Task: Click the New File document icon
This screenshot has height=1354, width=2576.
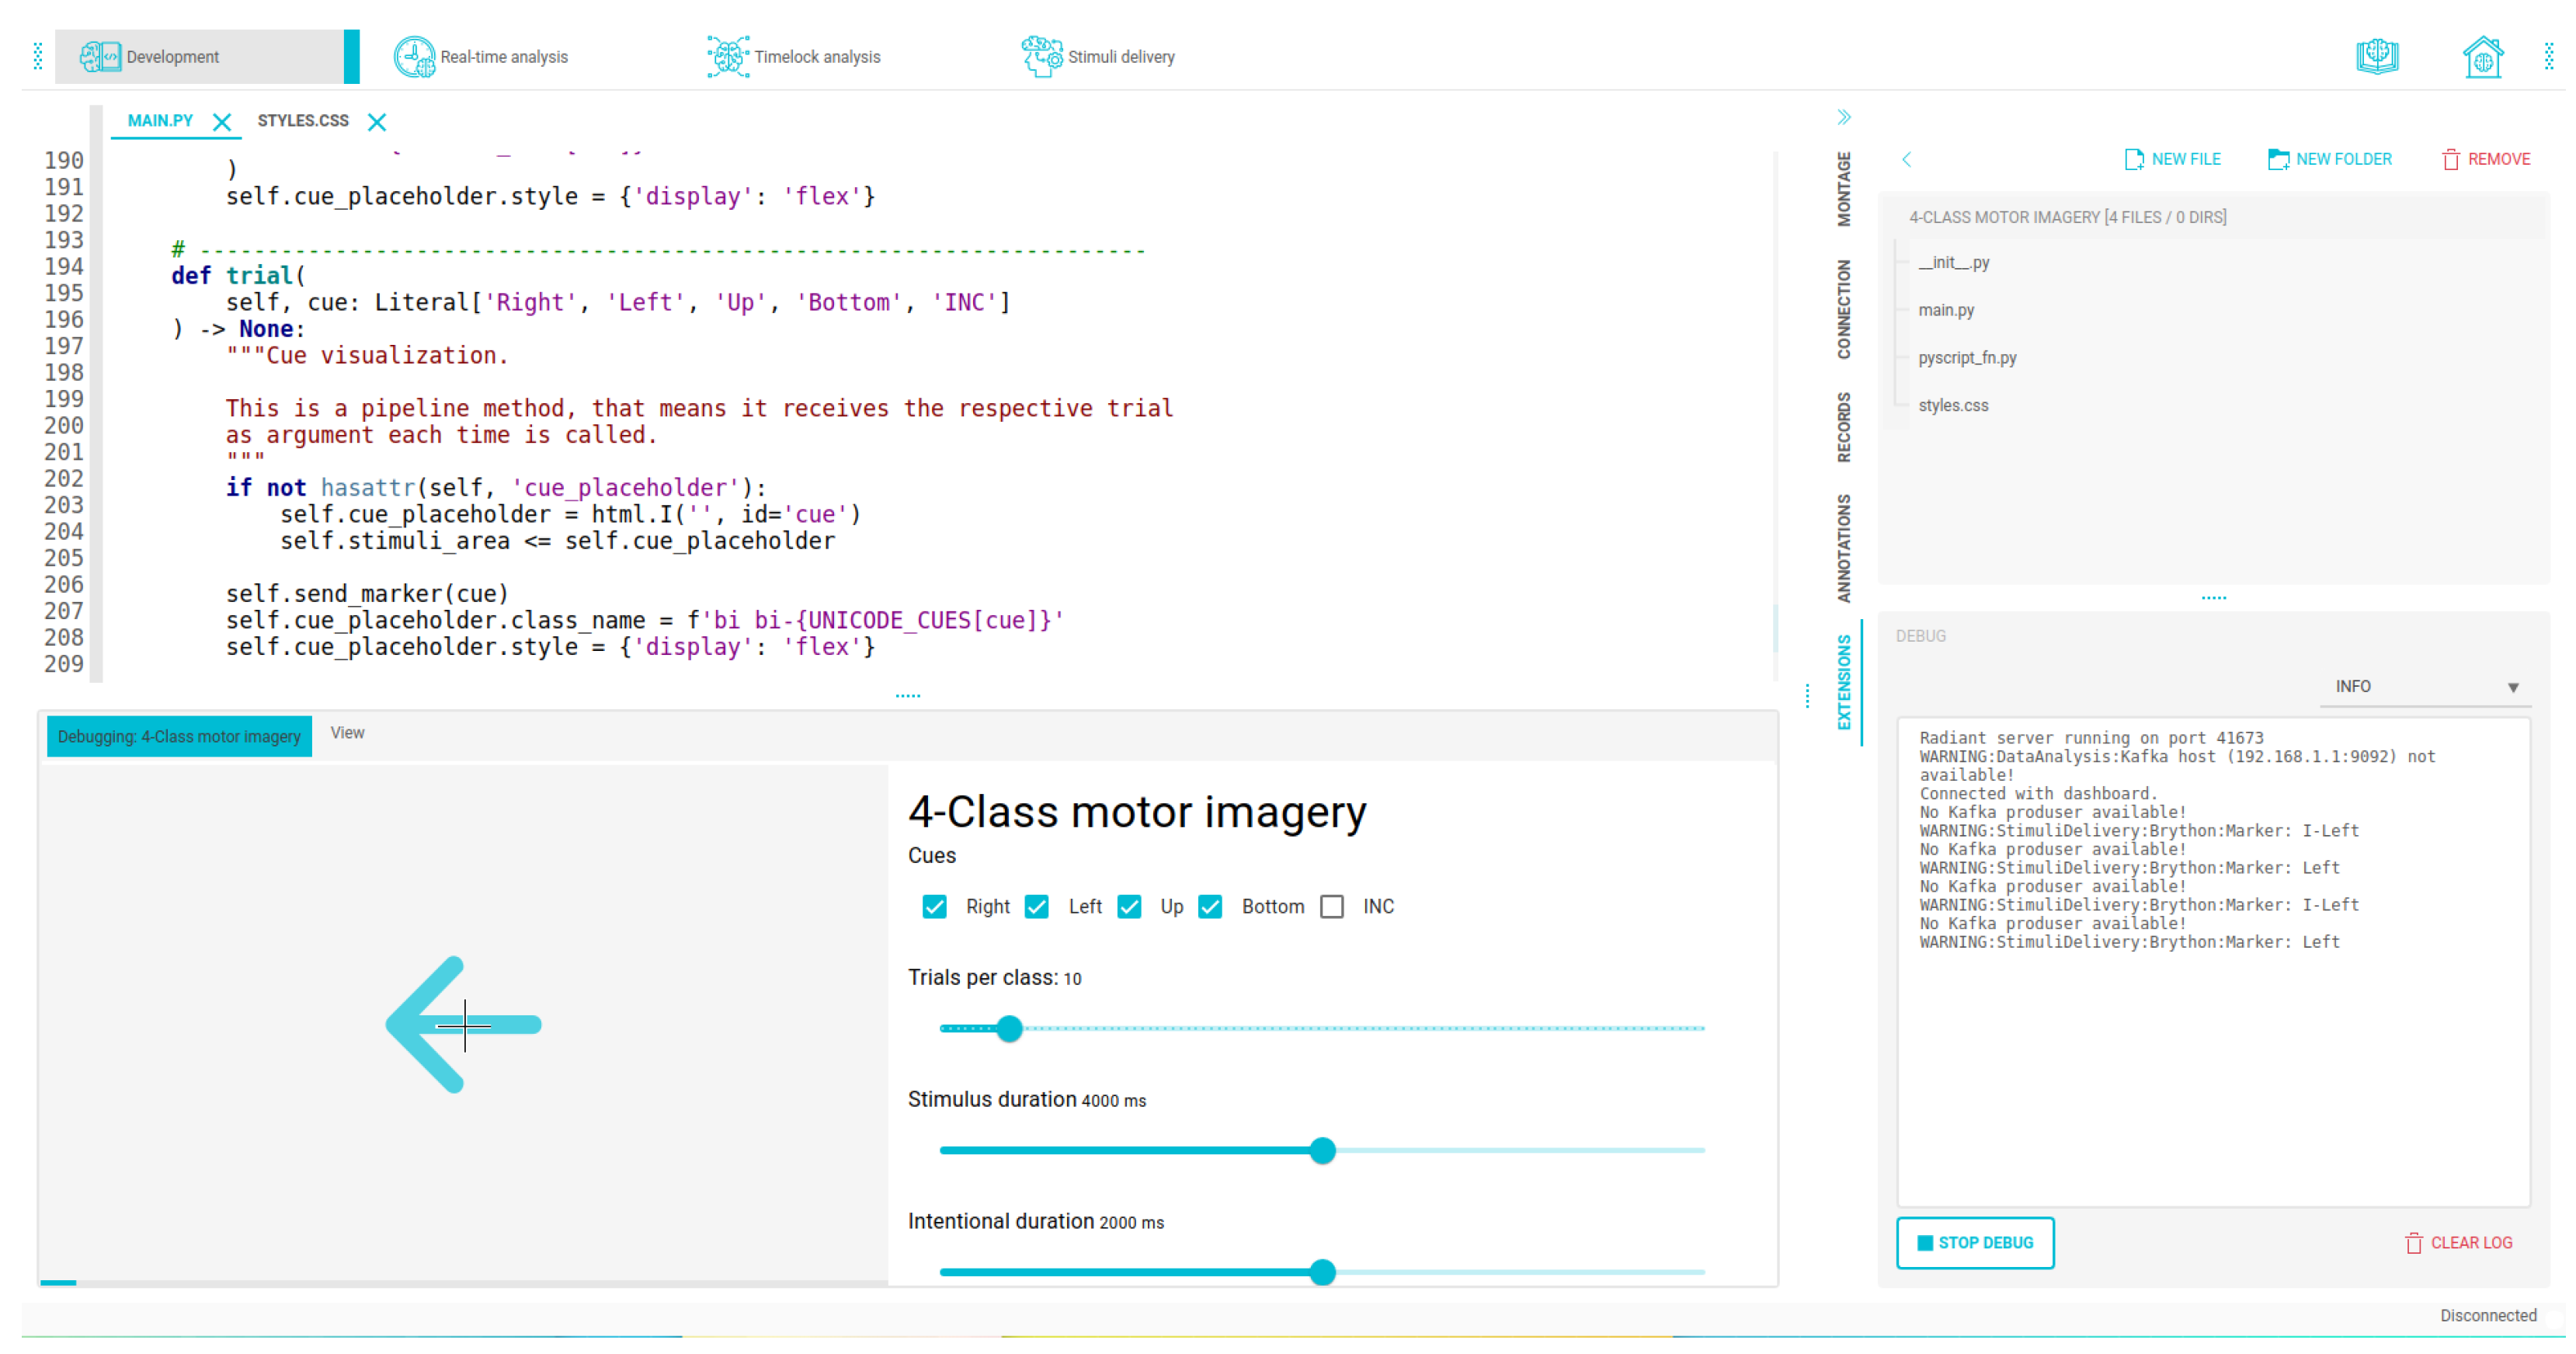Action: (2133, 159)
